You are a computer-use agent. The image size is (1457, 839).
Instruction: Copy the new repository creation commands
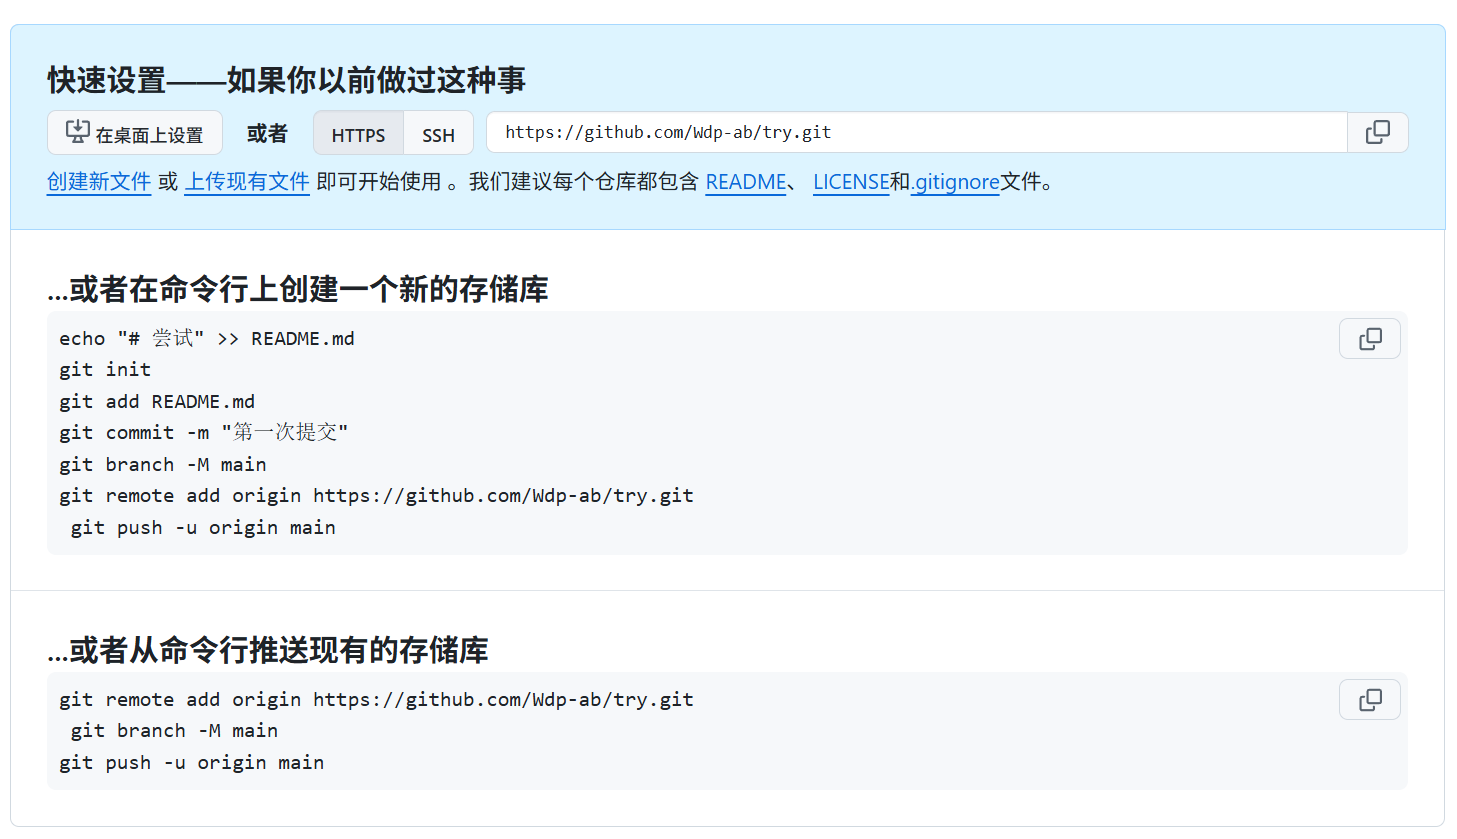[1369, 339]
